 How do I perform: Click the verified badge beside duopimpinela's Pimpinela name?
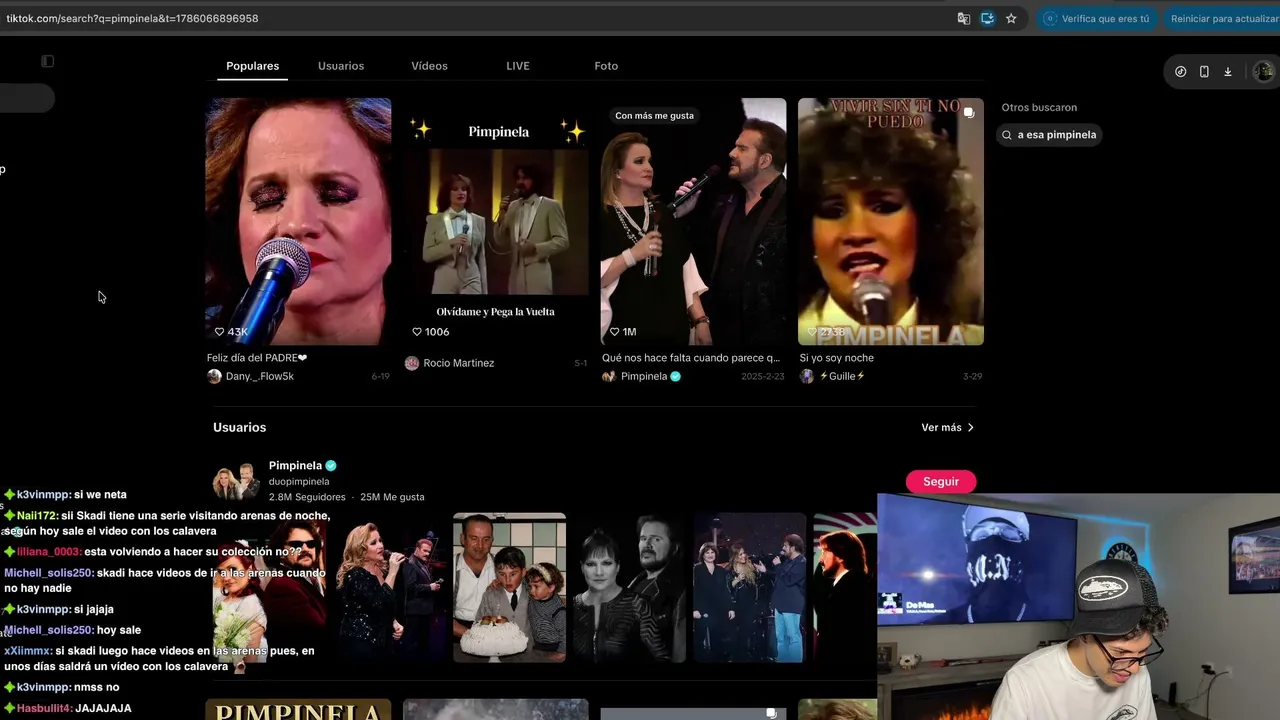(x=331, y=466)
